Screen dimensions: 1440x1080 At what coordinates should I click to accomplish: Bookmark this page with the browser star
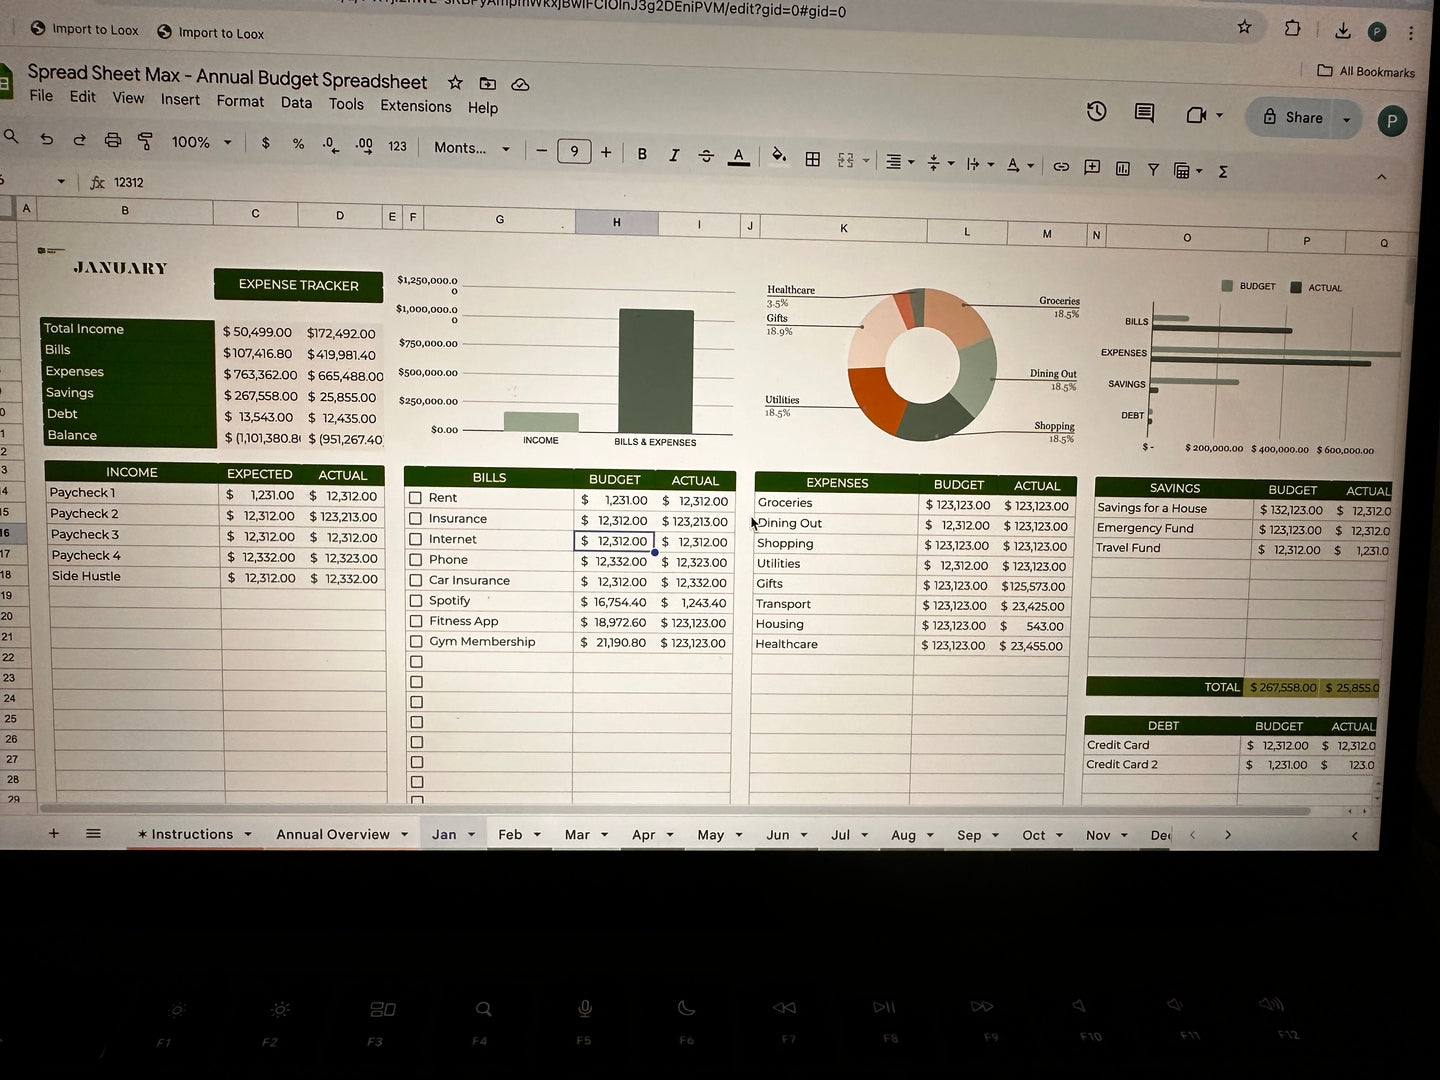(x=1244, y=27)
